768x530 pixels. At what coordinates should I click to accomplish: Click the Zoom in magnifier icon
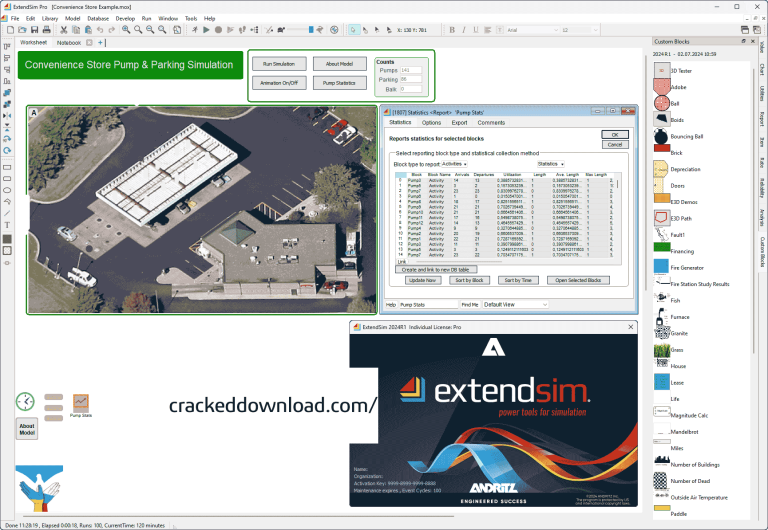tap(126, 30)
